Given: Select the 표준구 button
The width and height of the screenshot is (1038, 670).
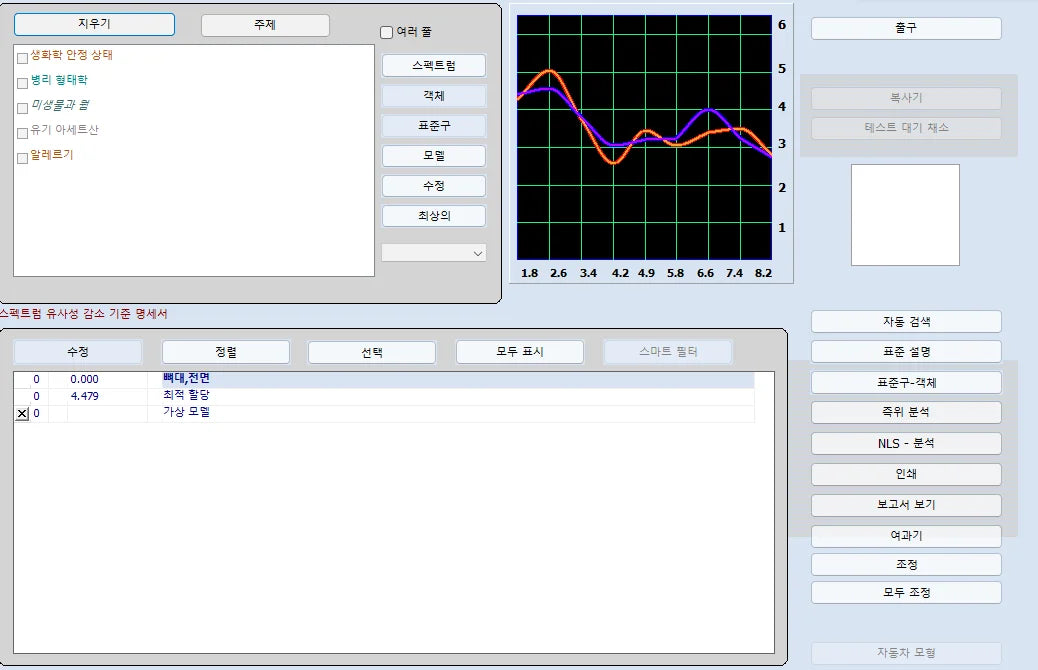Looking at the screenshot, I should [x=434, y=126].
